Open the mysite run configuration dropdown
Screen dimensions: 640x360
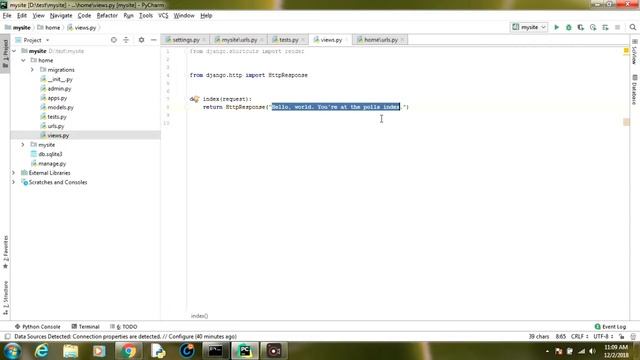[x=529, y=27]
